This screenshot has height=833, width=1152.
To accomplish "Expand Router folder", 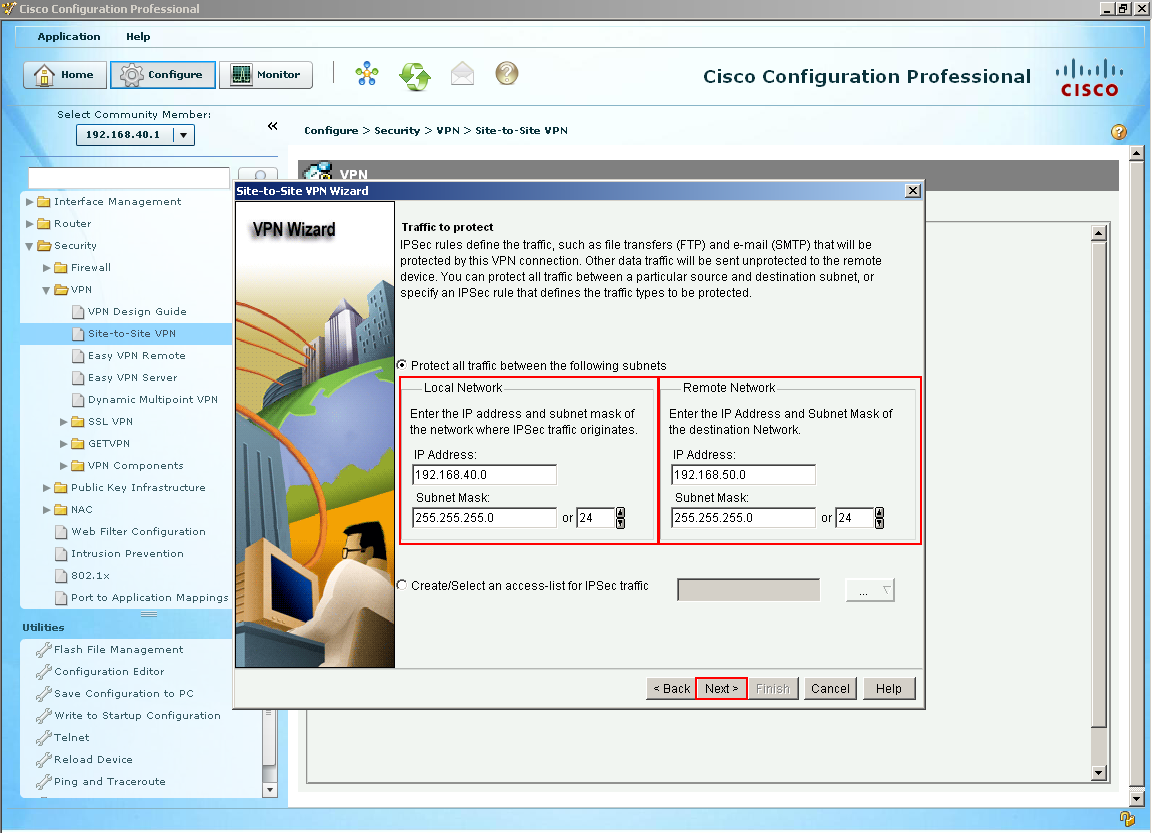I will (29, 223).
